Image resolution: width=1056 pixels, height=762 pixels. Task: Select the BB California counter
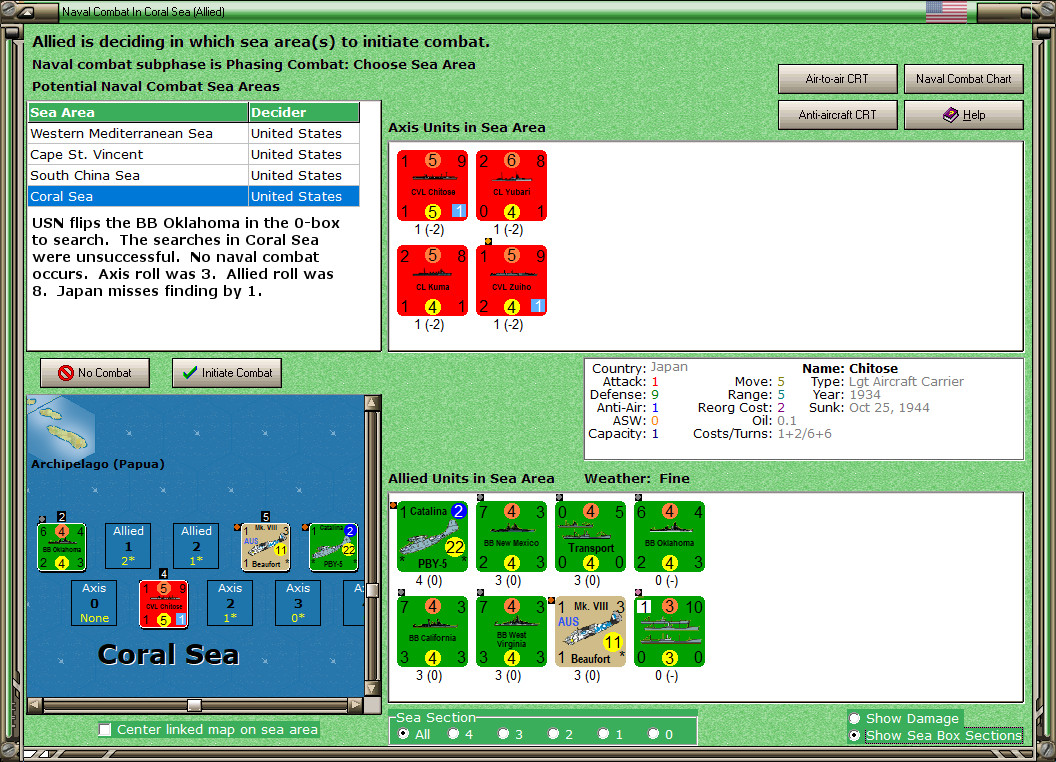432,632
